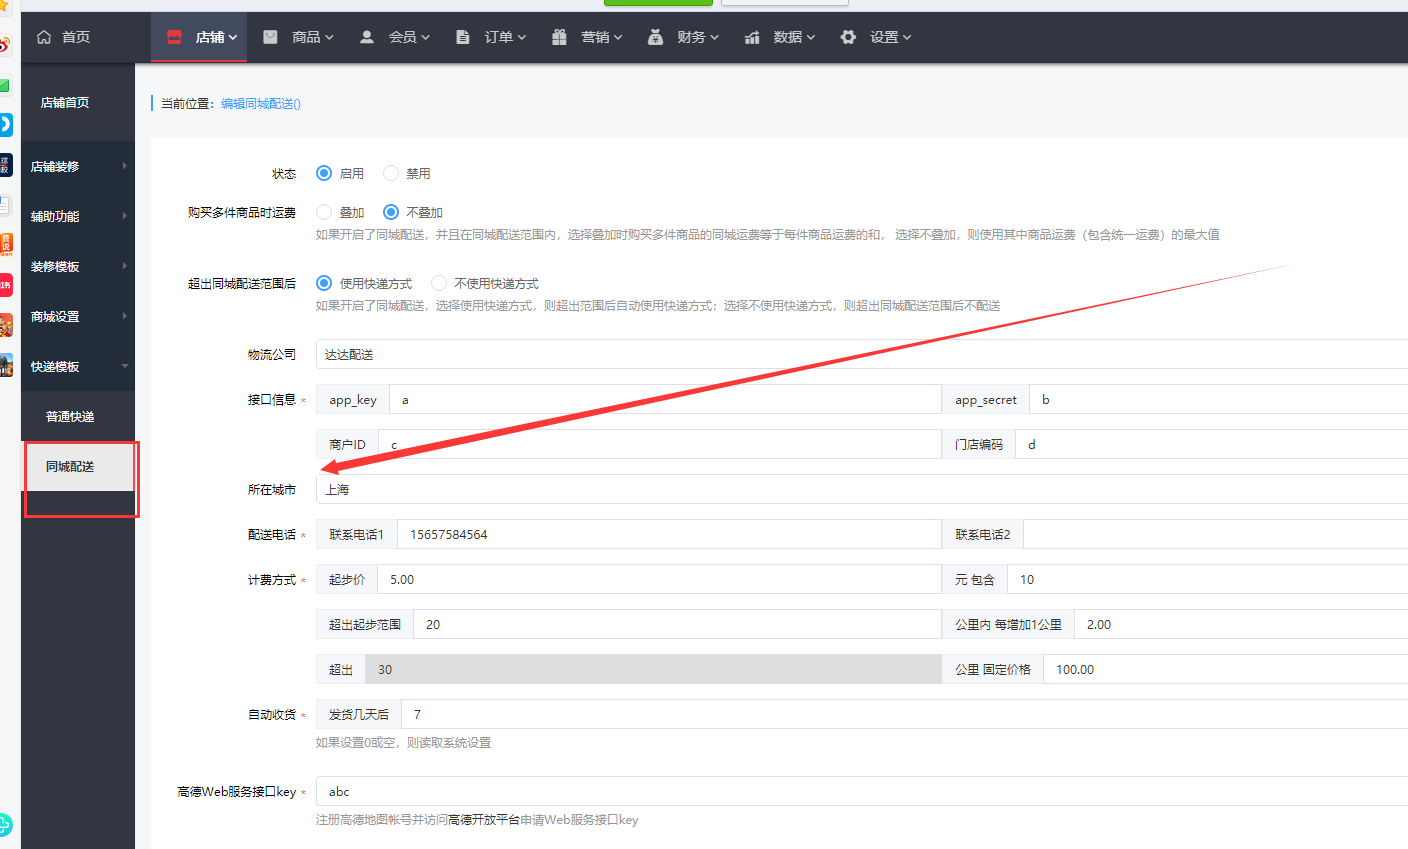1408x849 pixels.
Task: Click the 设置 gear icon
Action: [848, 37]
